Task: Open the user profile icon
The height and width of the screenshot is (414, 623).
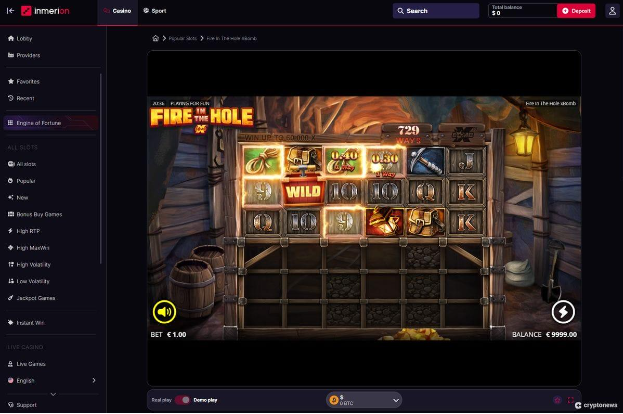Action: point(612,11)
